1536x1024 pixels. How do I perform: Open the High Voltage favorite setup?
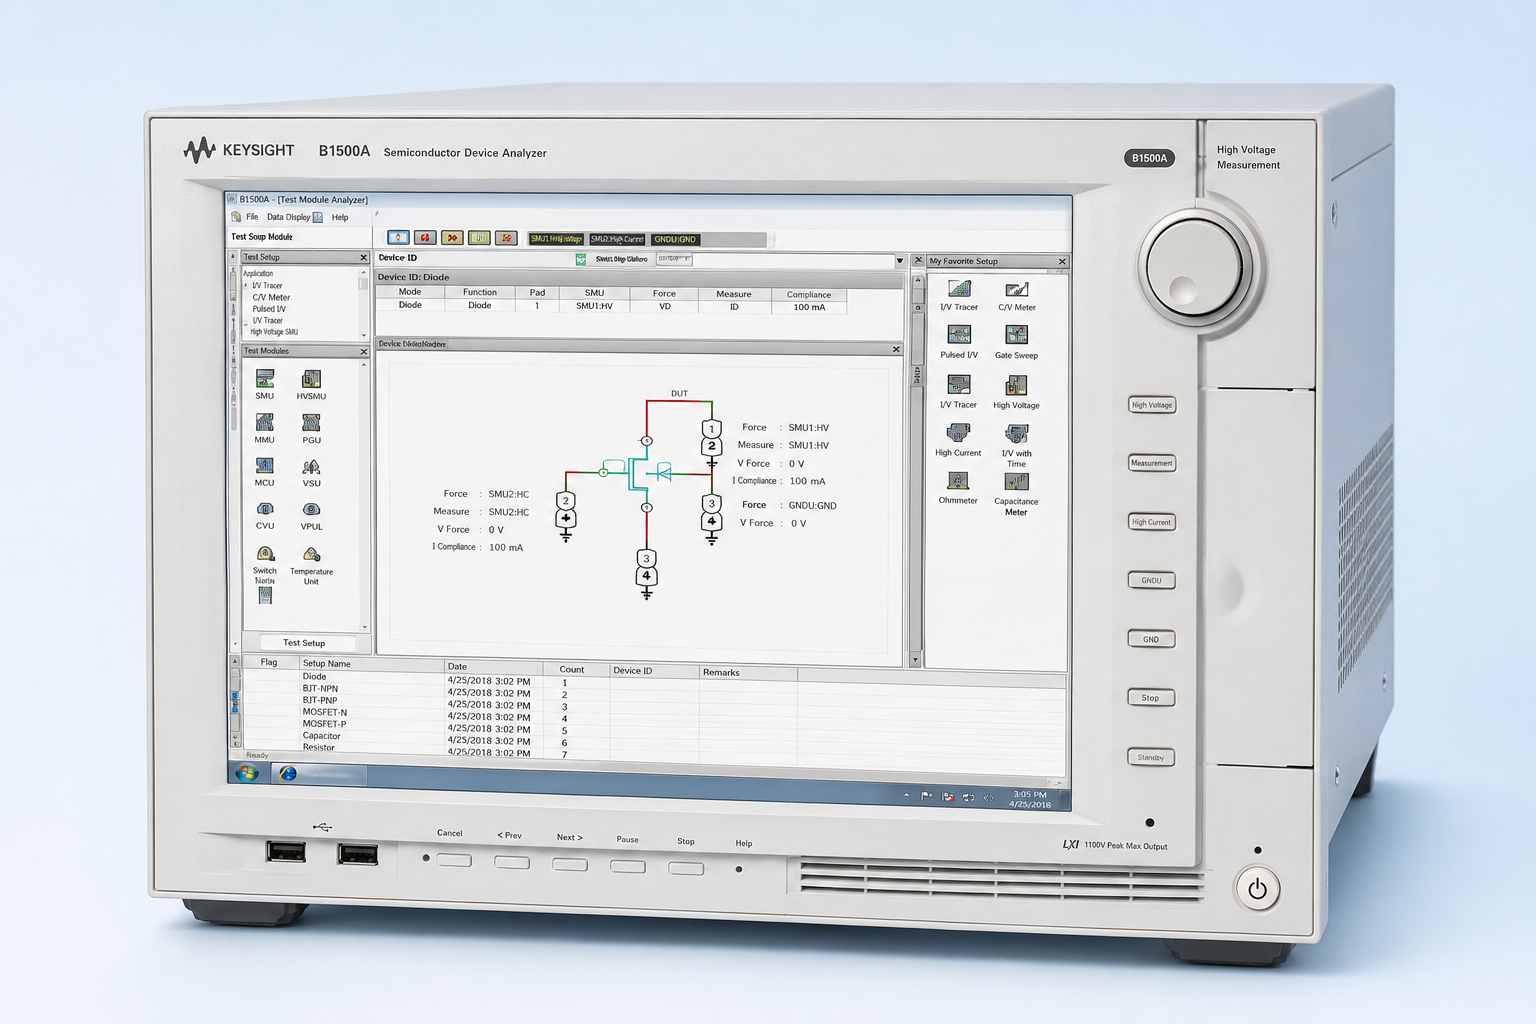(x=1016, y=386)
